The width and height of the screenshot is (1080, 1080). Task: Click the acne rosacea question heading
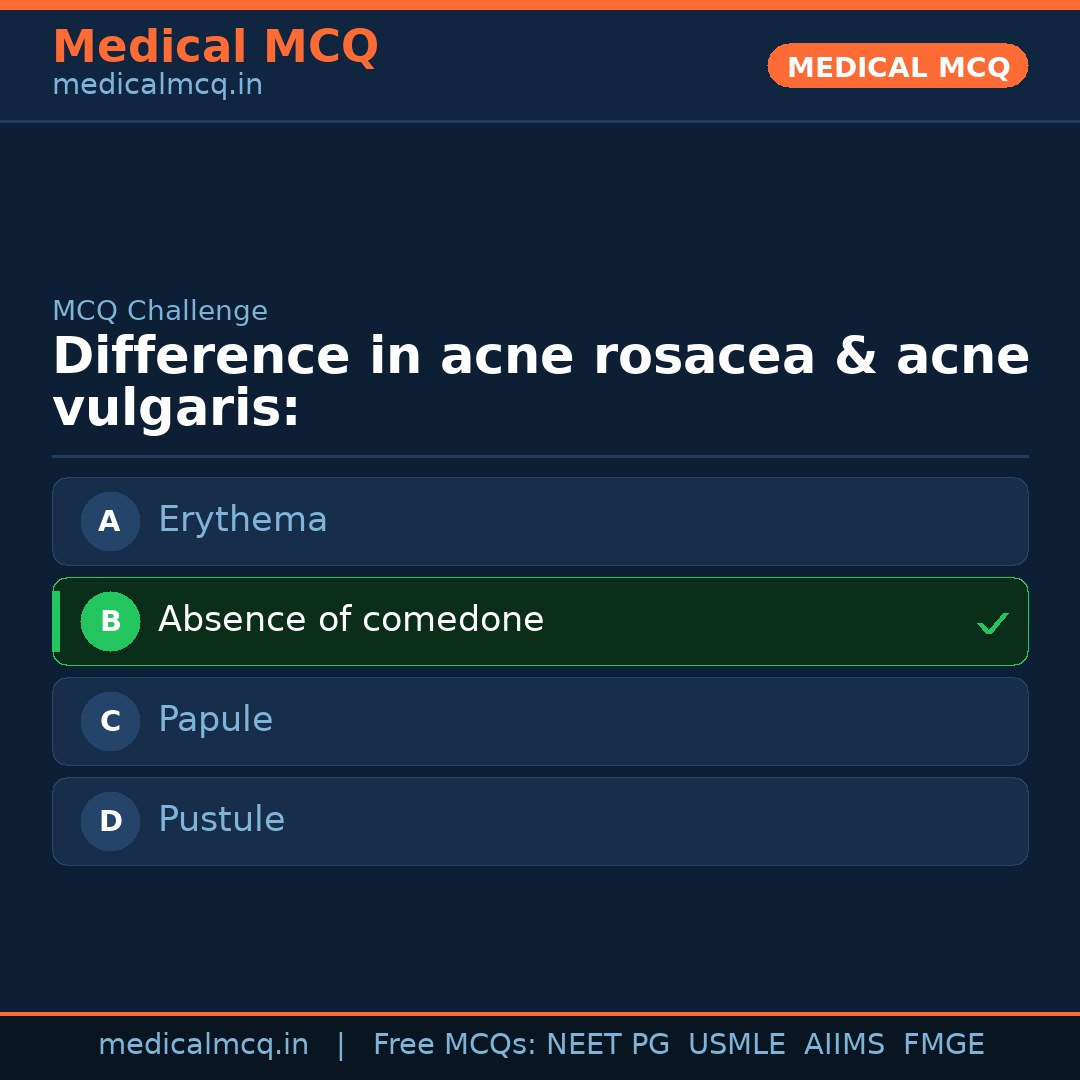point(540,382)
